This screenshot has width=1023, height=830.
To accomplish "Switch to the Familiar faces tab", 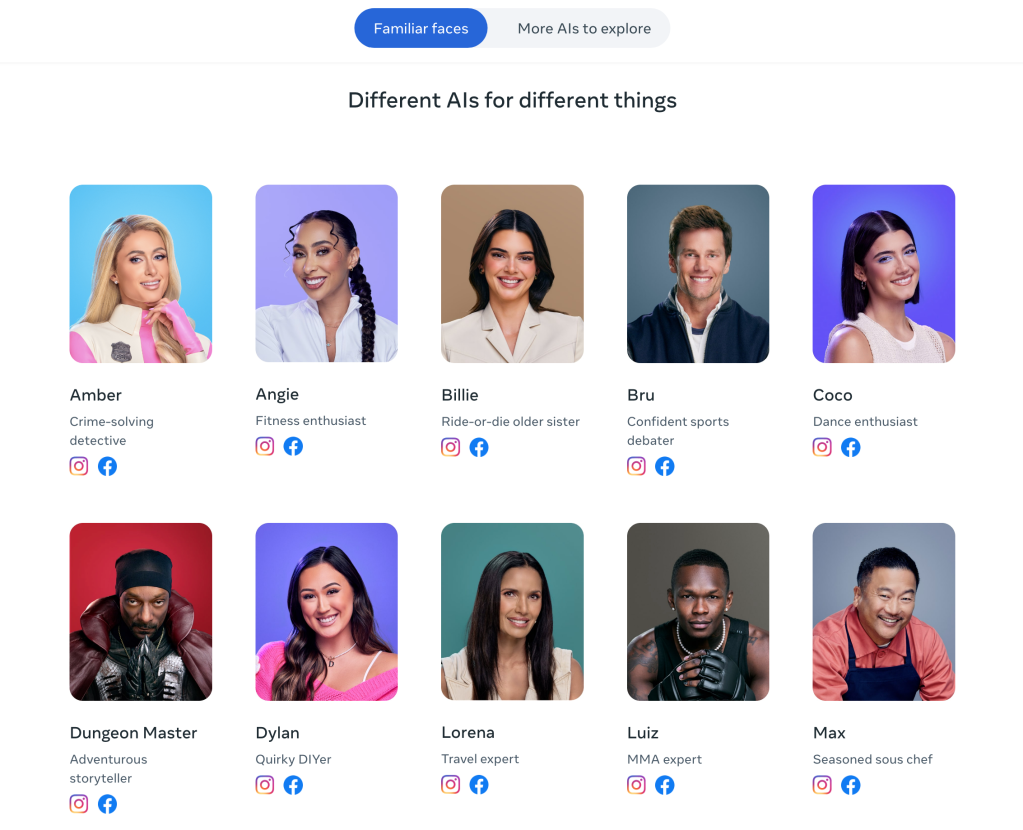I will tap(421, 28).
